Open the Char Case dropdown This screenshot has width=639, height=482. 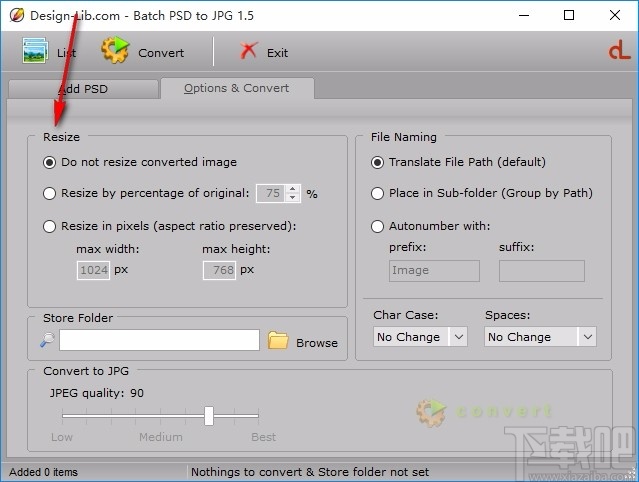[x=420, y=337]
